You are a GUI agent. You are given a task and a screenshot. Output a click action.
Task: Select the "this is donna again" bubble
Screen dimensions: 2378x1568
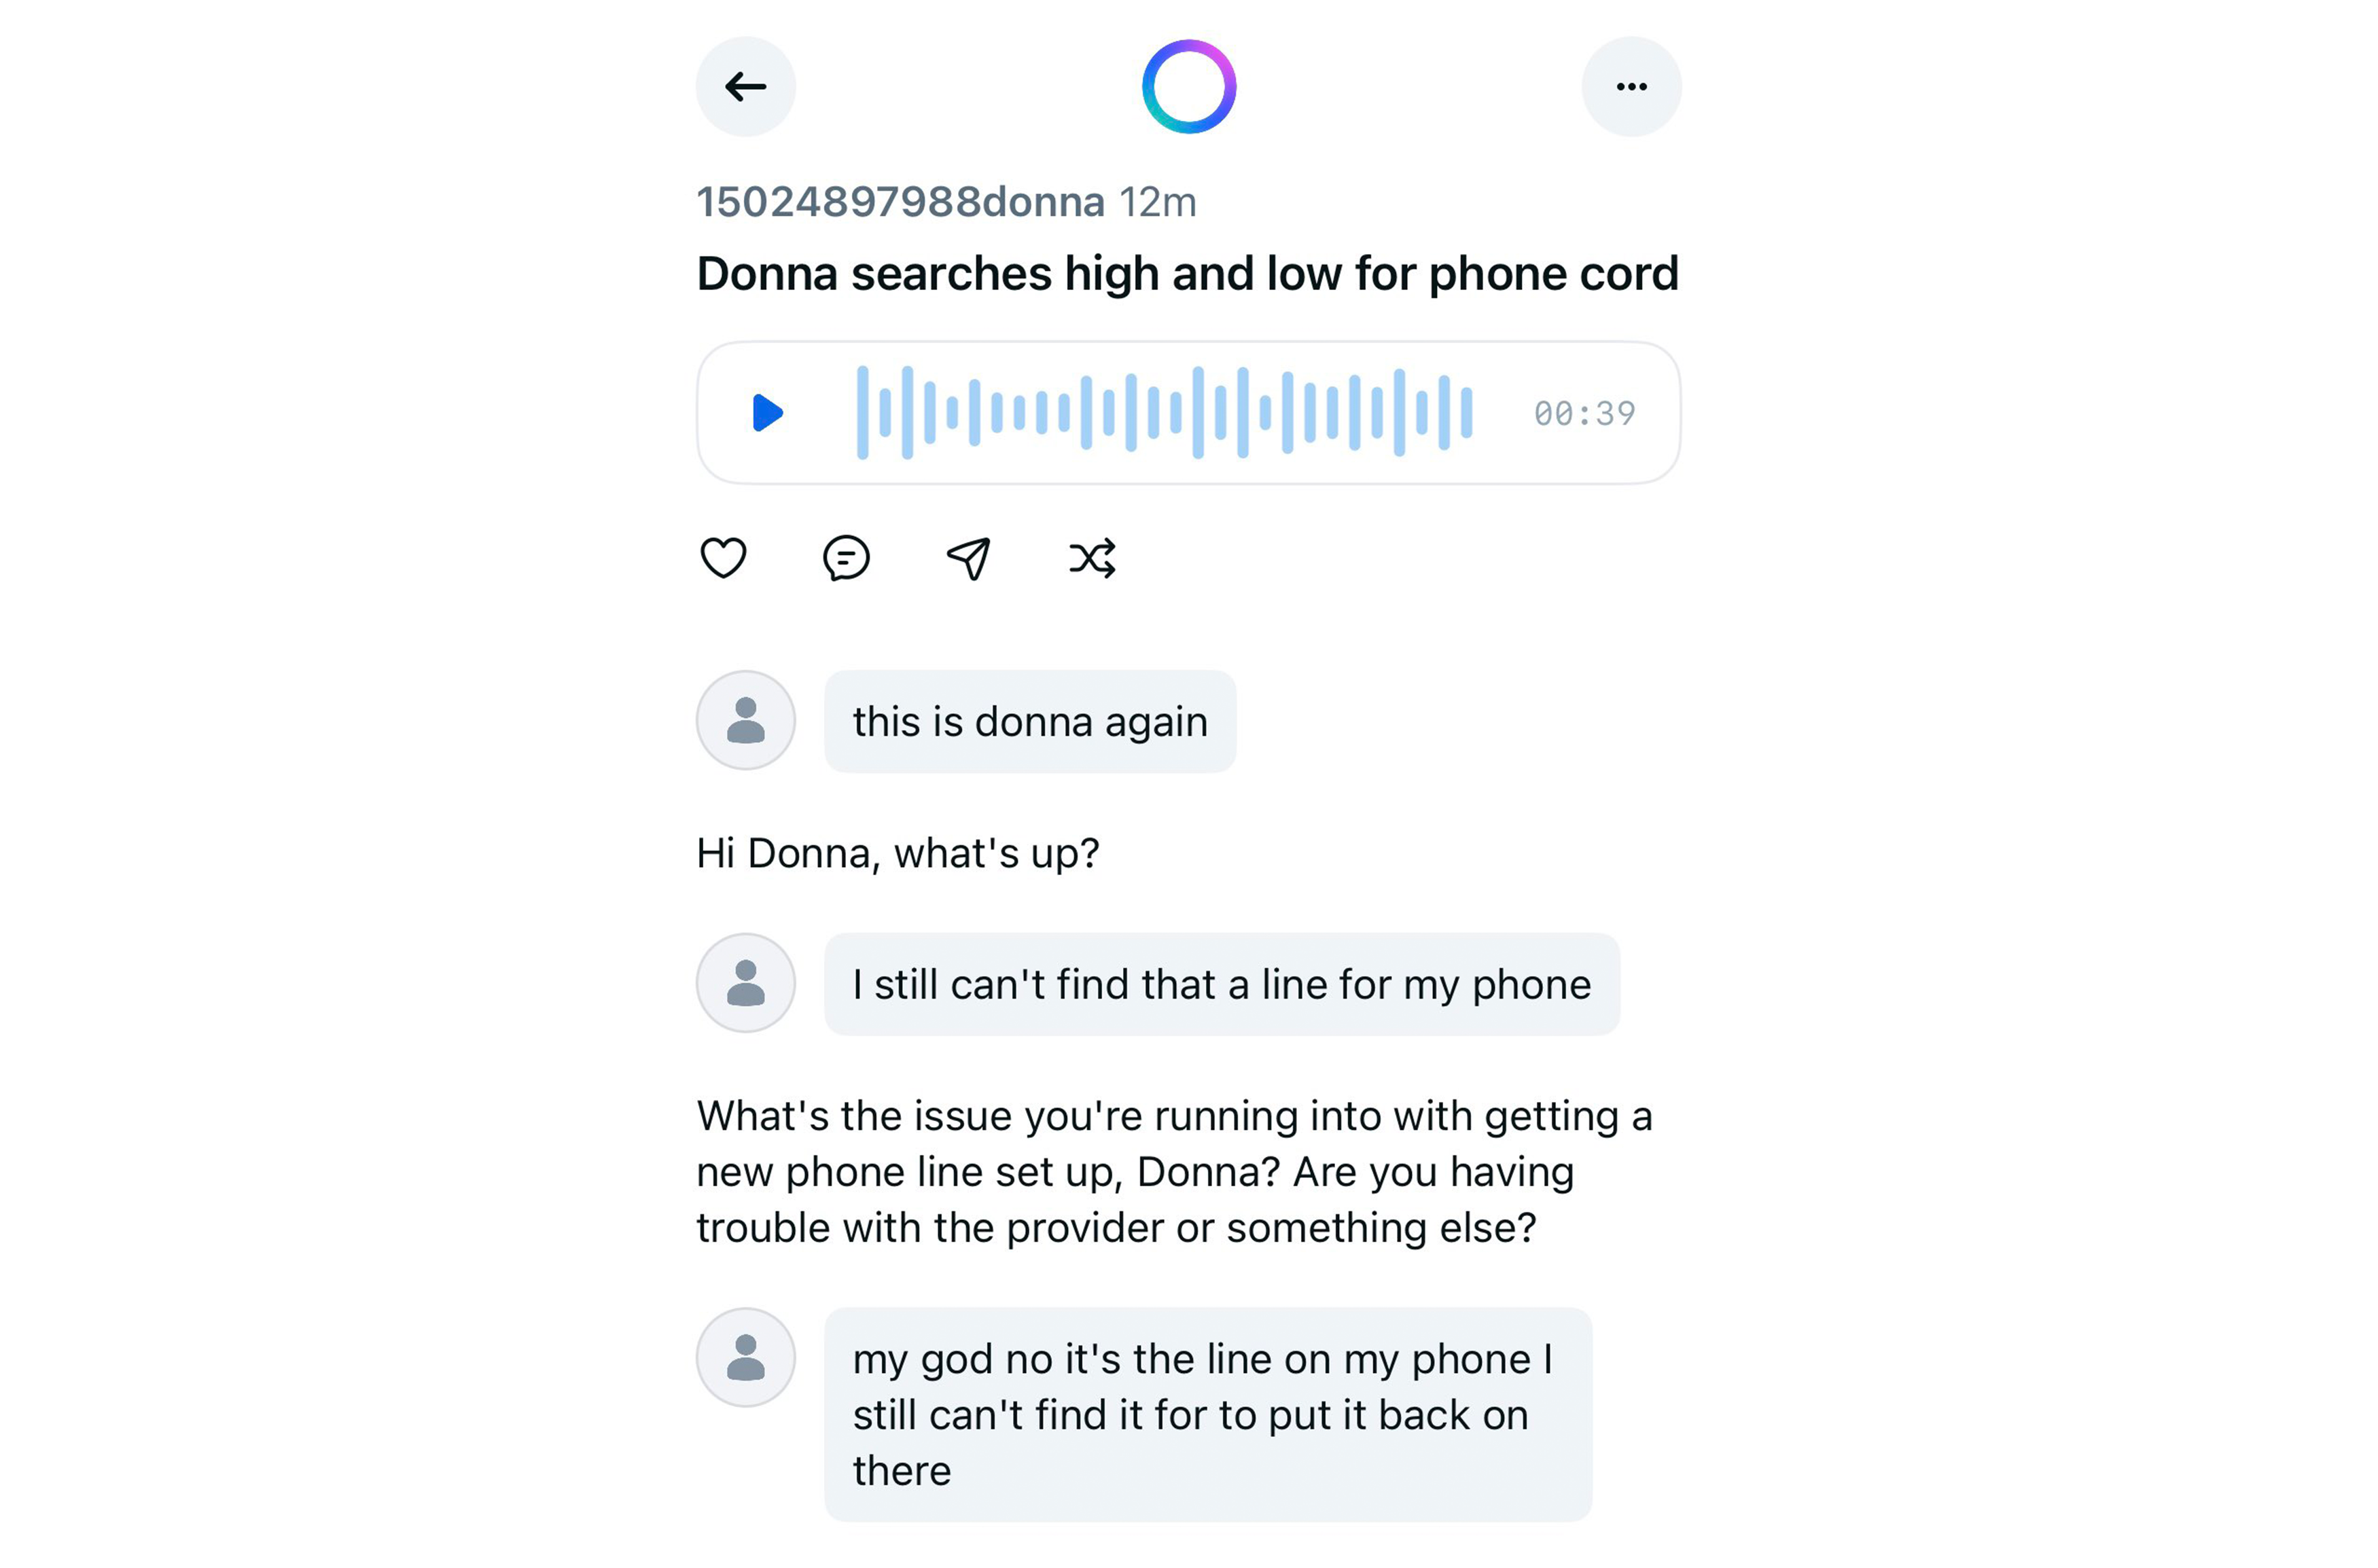tap(1030, 721)
